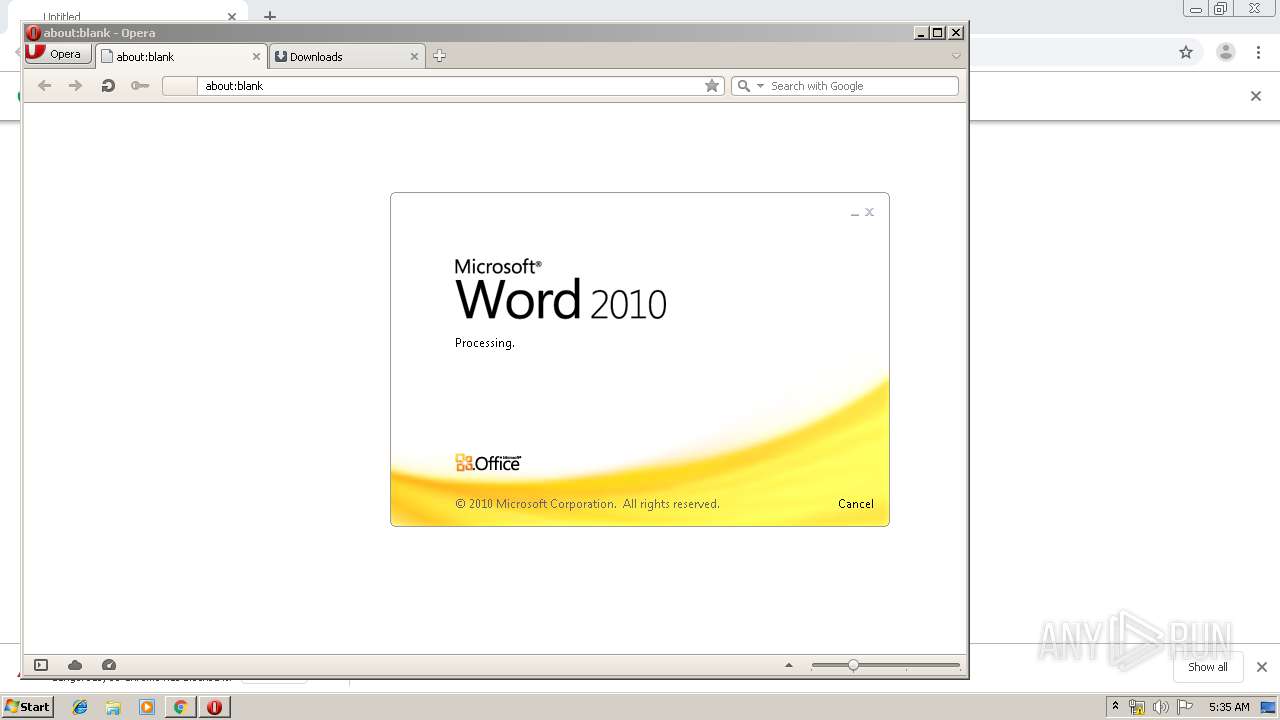Open the network tray icon
This screenshot has height=720, width=1280.
pos(1137,707)
